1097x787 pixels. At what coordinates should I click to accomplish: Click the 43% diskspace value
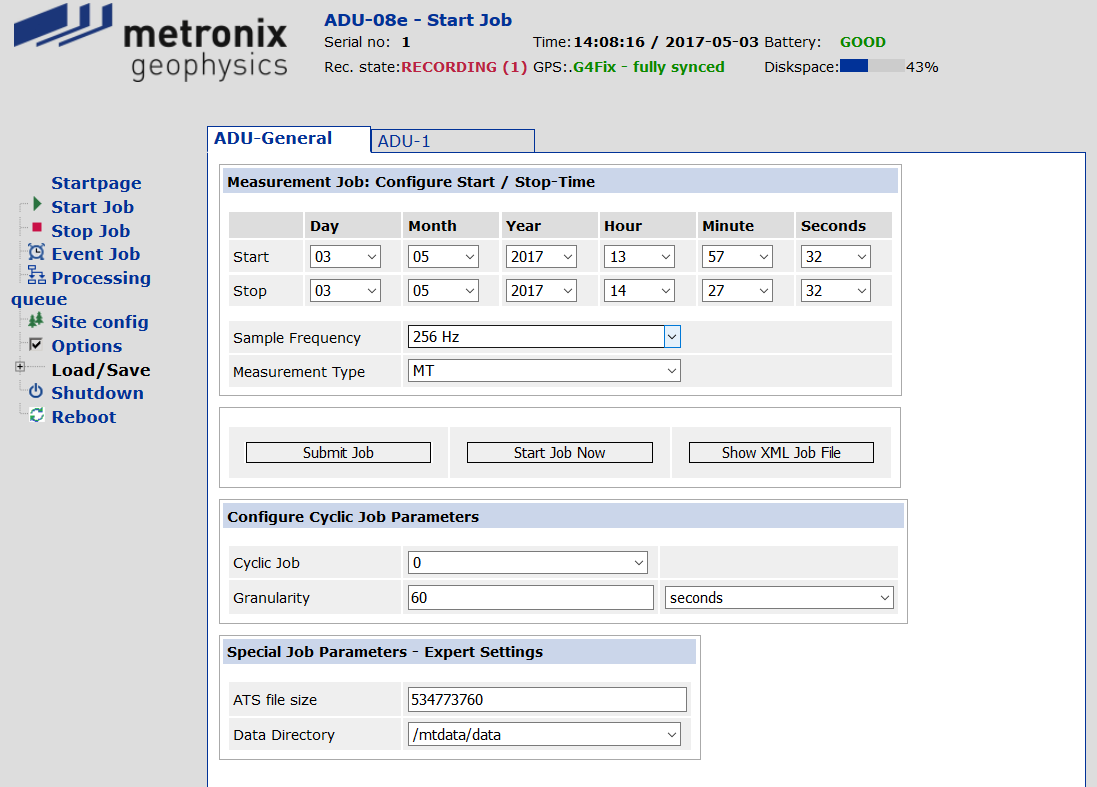[922, 67]
